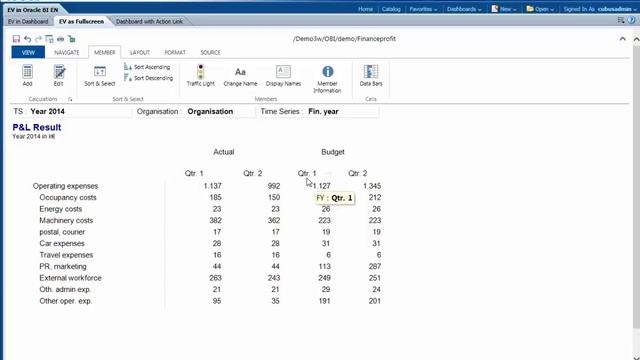Select the Oth. admin exp. row label
The height and width of the screenshot is (360, 640).
tap(65, 289)
